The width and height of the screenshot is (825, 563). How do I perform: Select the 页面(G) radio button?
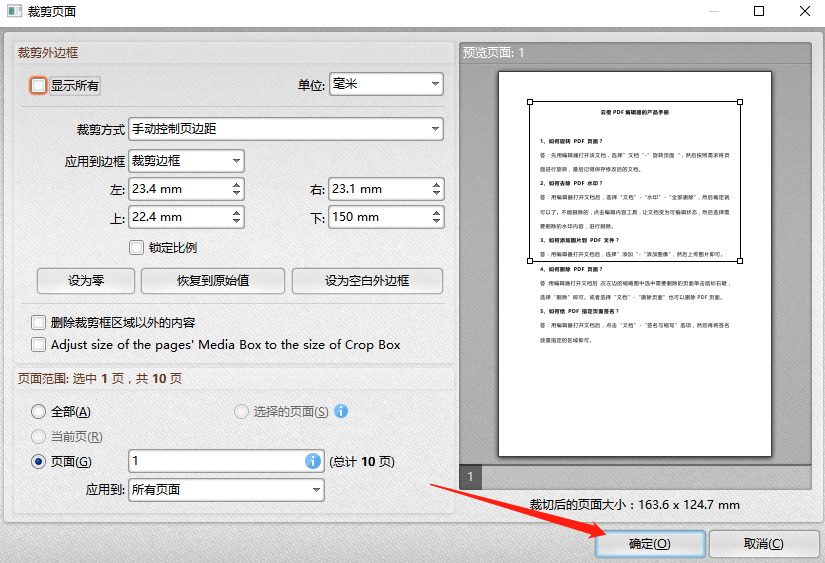coord(38,461)
